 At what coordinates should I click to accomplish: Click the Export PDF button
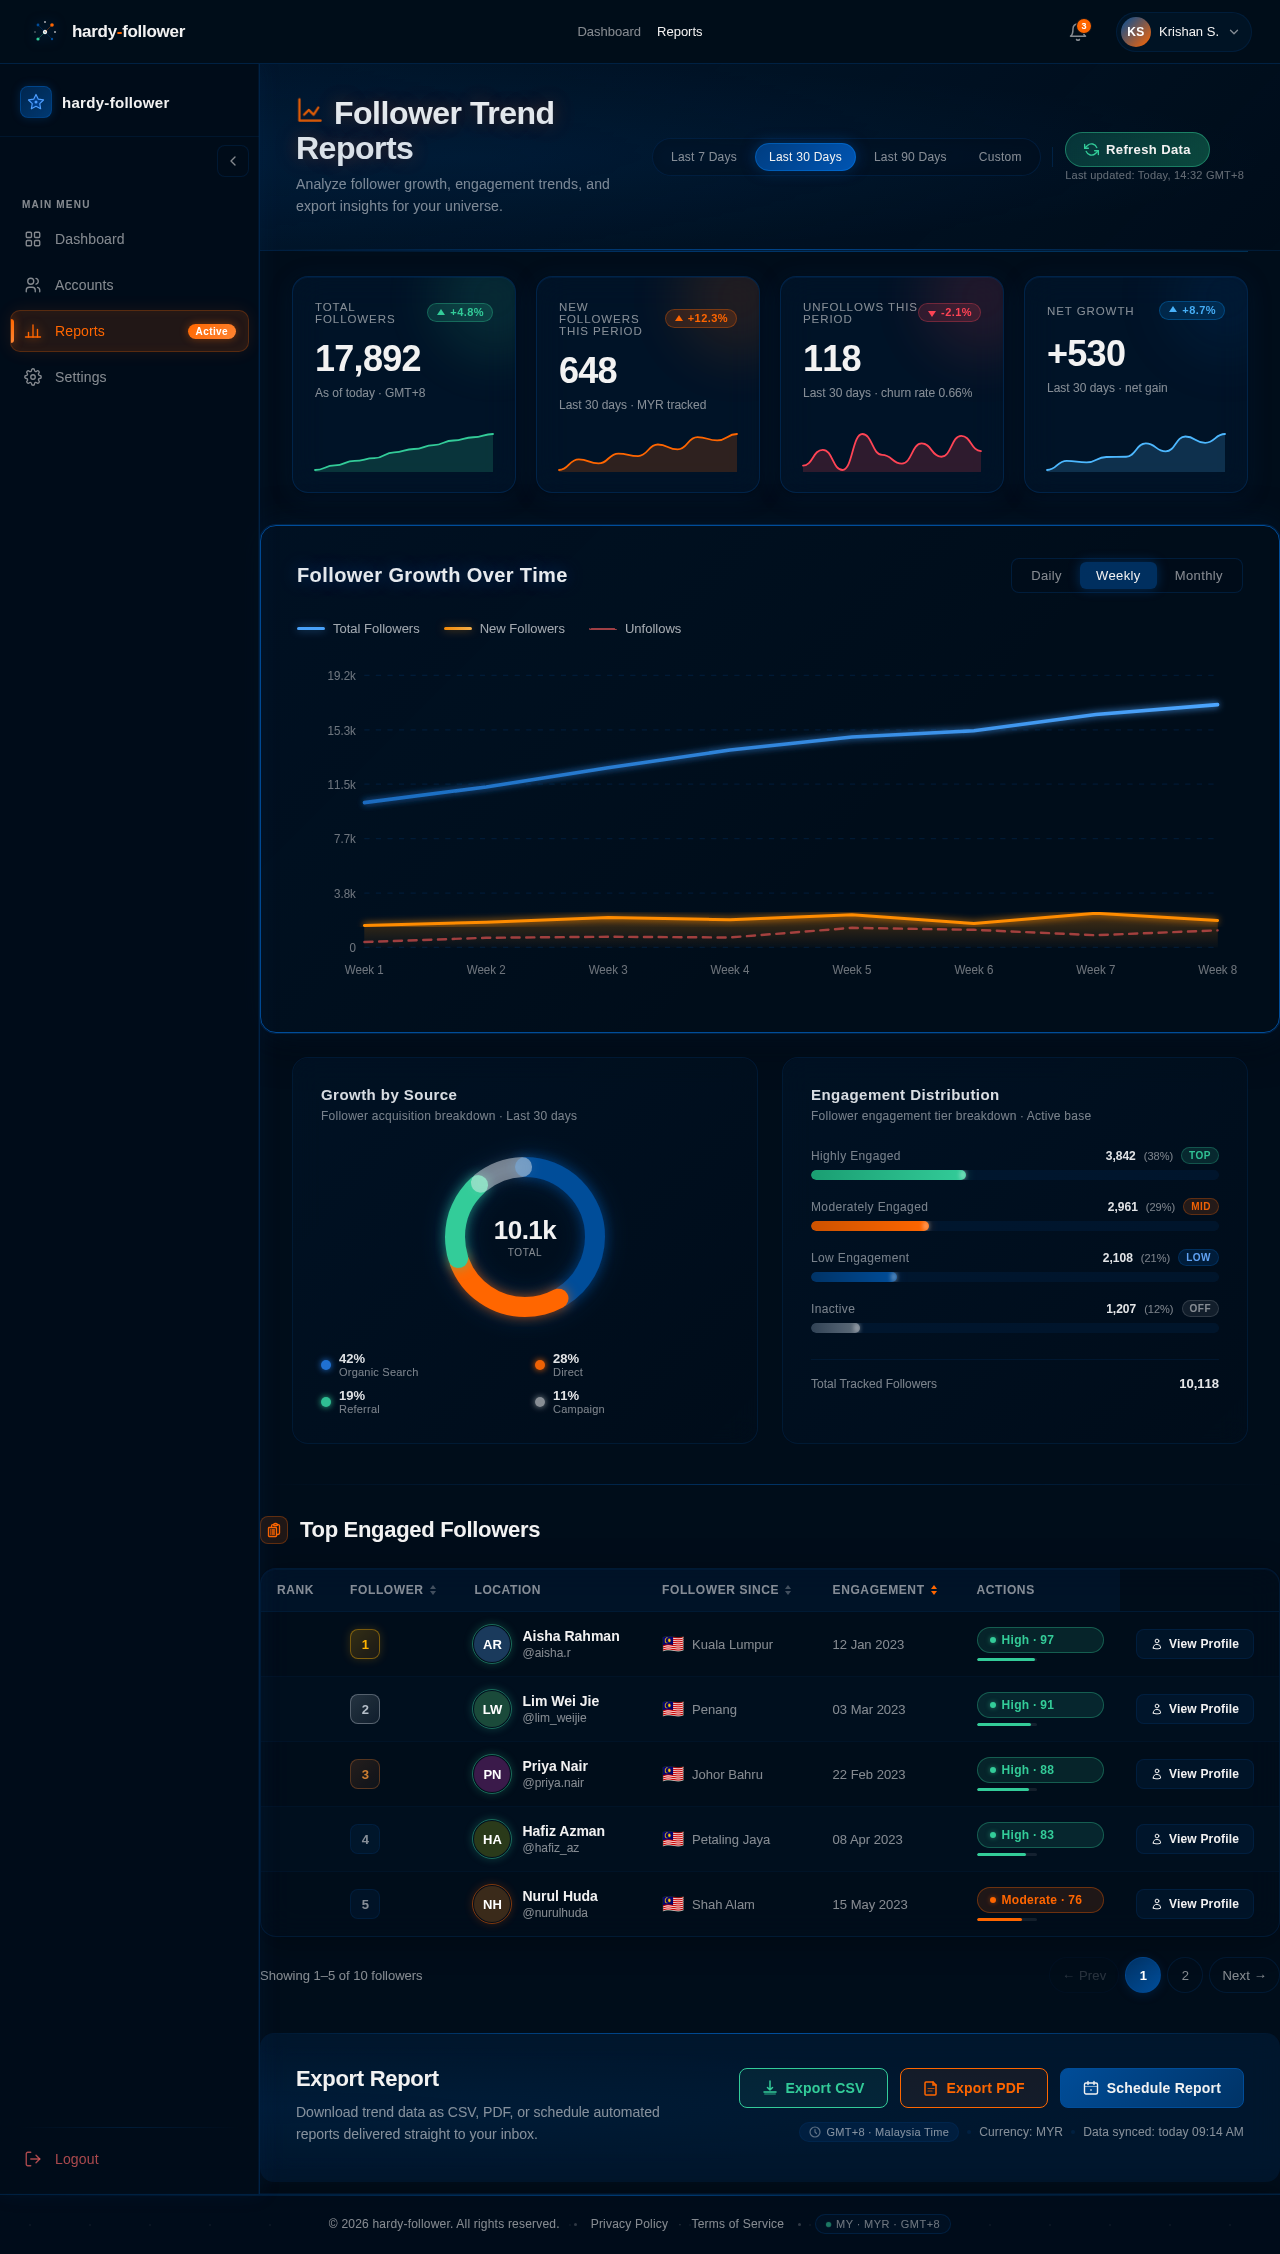tap(974, 2088)
